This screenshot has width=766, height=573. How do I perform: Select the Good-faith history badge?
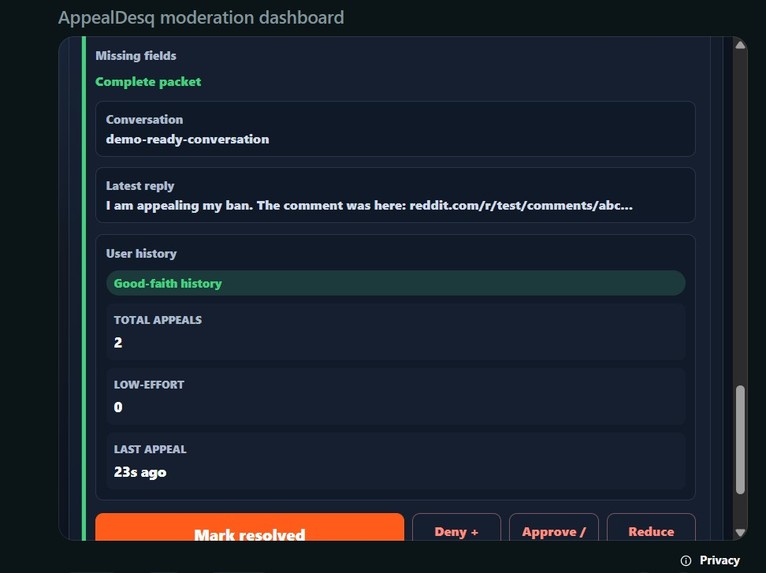click(396, 283)
